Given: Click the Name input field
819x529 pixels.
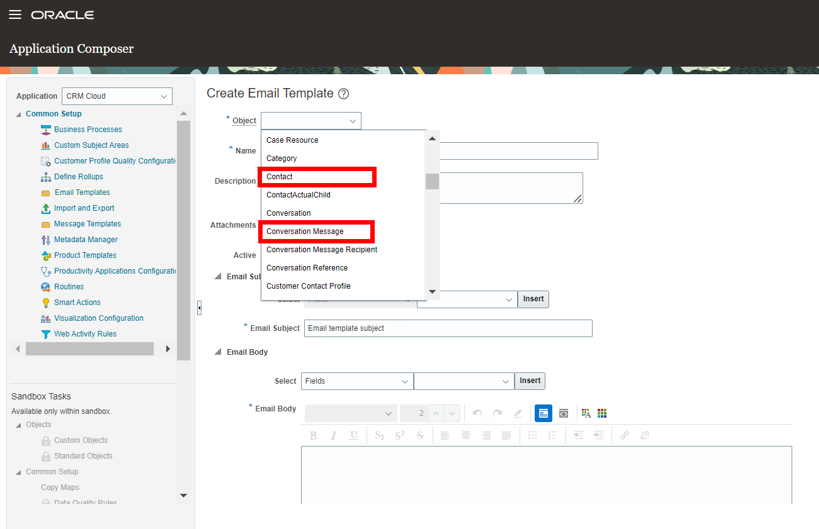Looking at the screenshot, I should (519, 151).
